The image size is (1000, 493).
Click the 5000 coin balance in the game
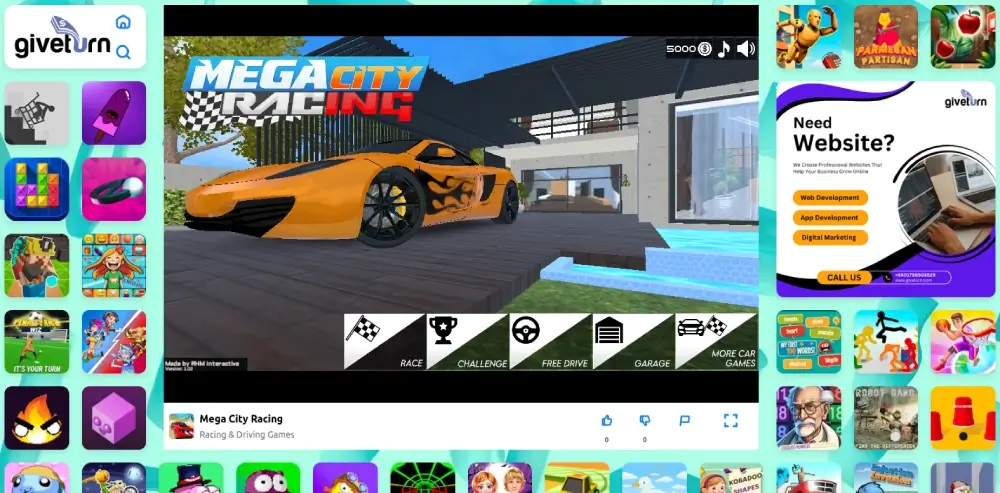pos(689,48)
